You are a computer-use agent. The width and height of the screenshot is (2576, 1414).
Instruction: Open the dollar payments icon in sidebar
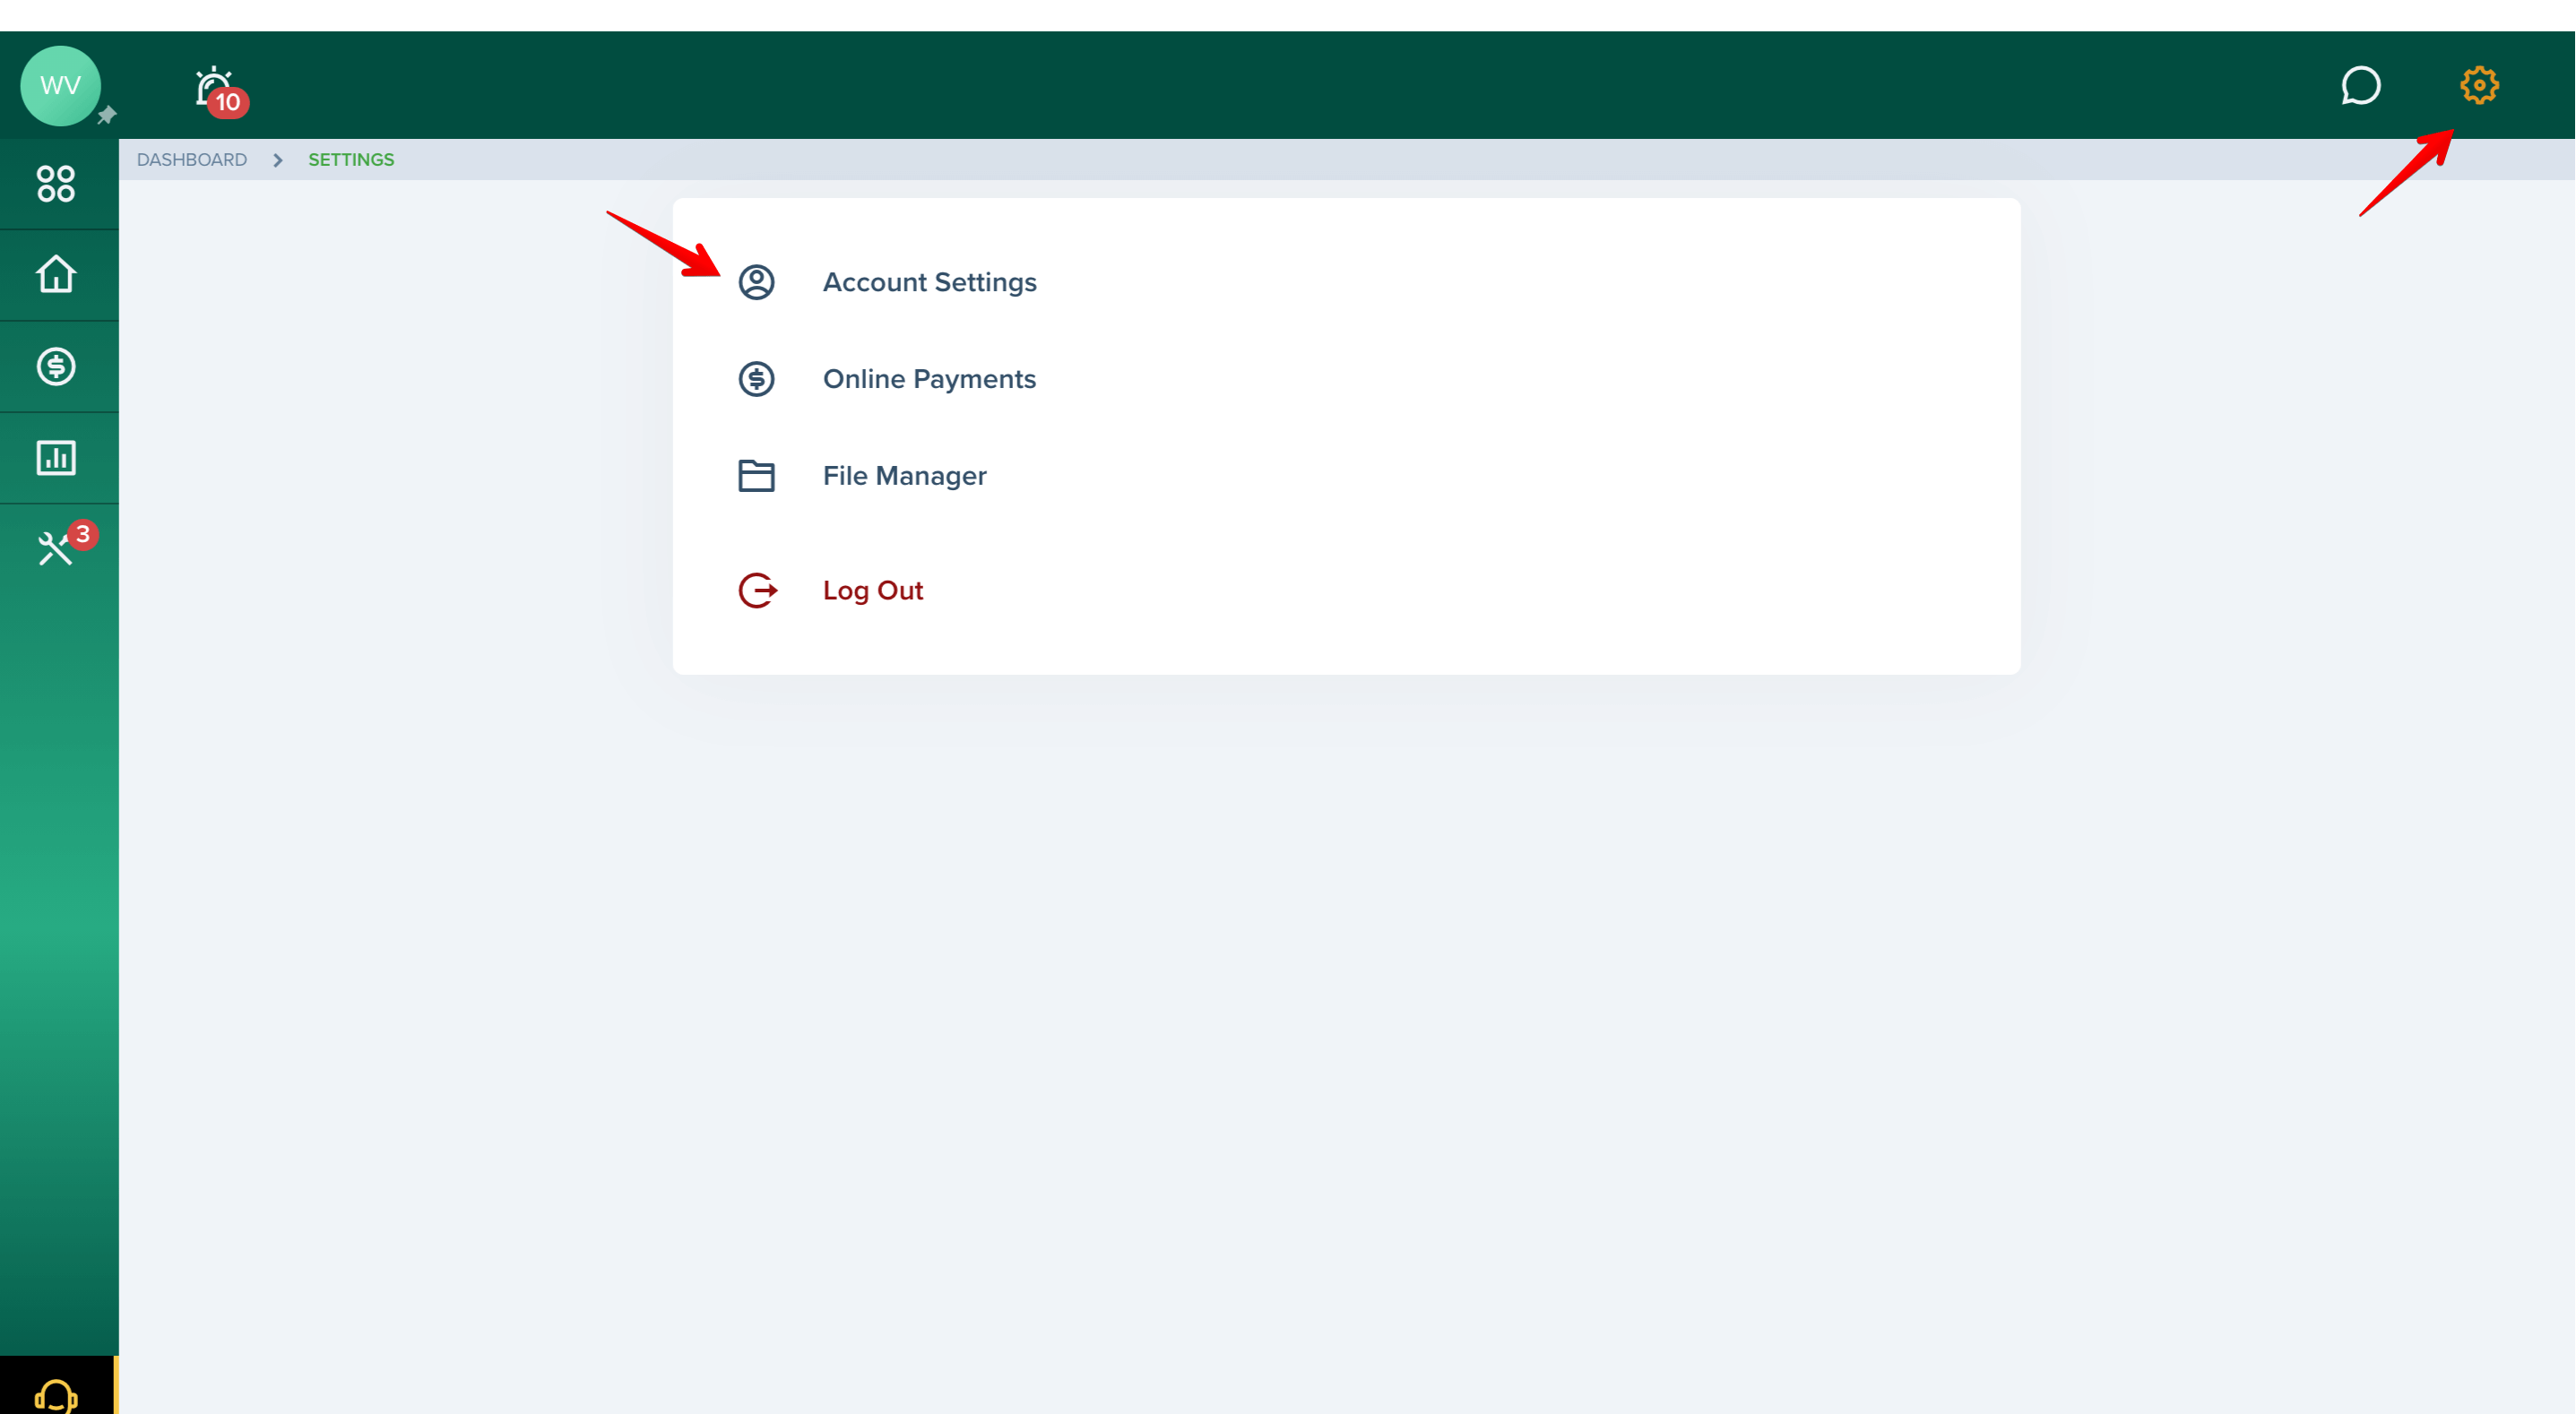[x=56, y=366]
